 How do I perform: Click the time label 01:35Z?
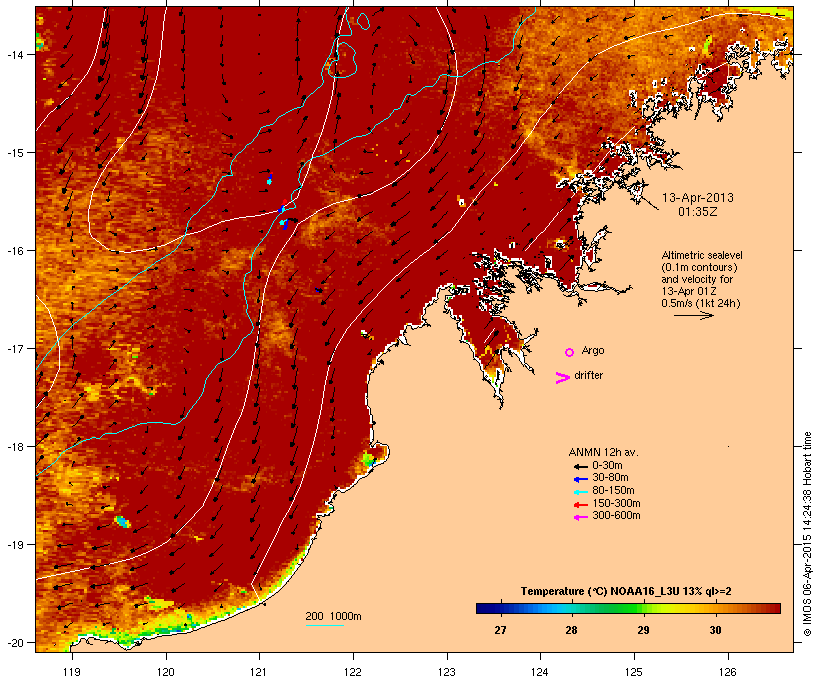click(x=698, y=212)
